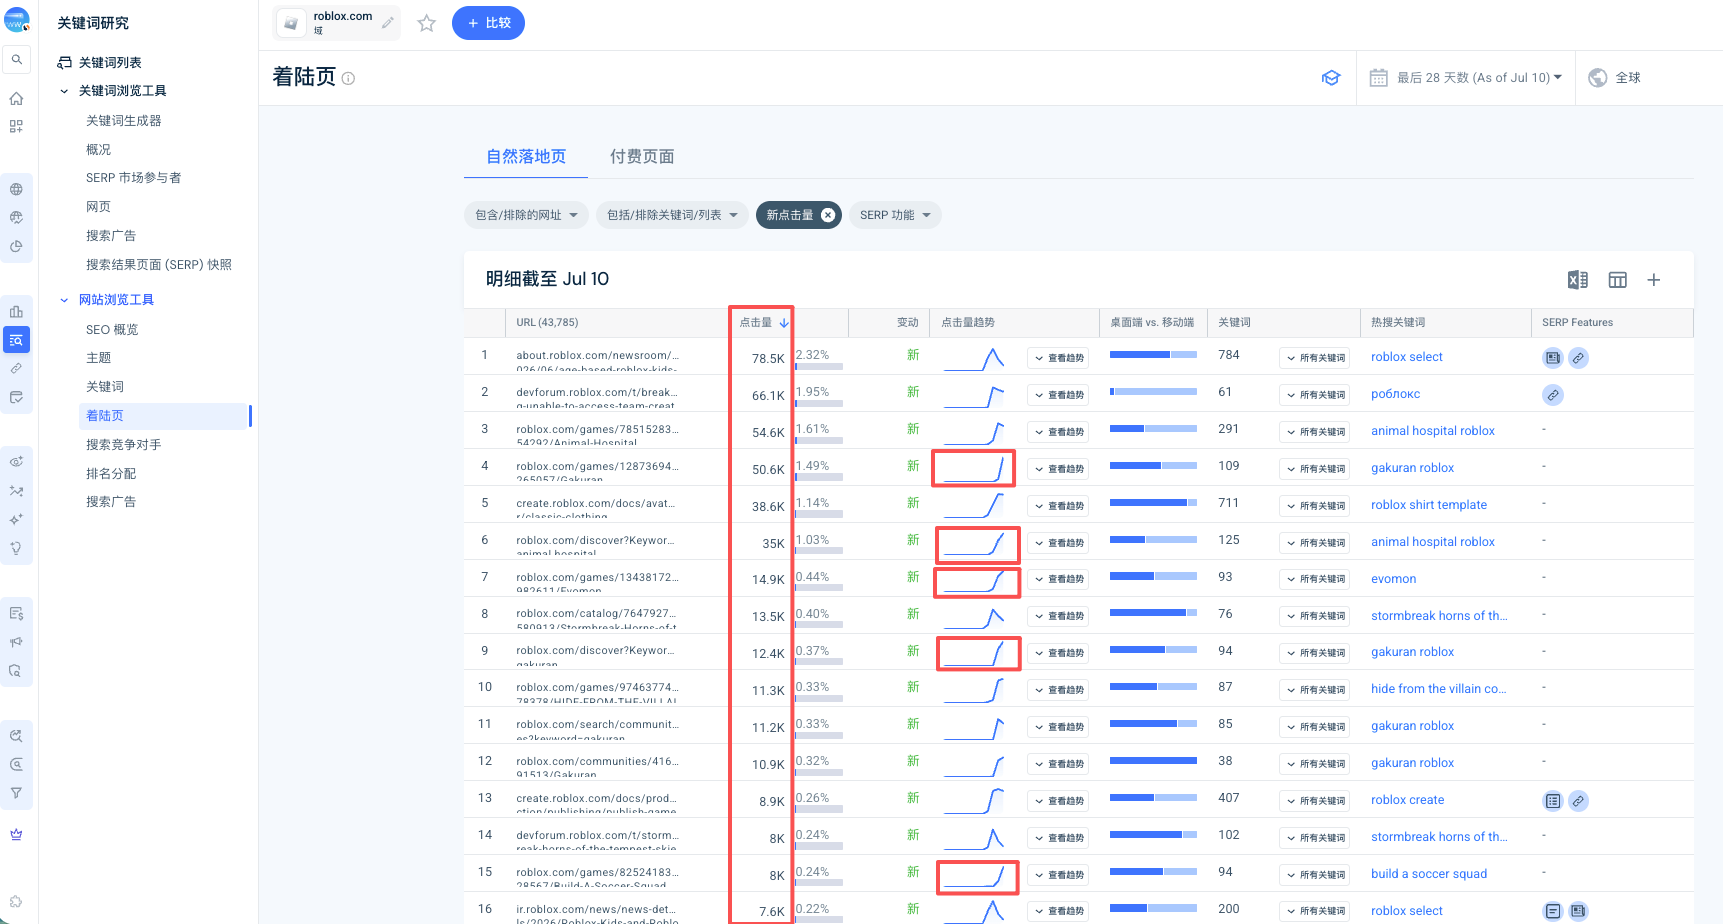
Task: Remove the 新点击量 filter chip
Action: (x=828, y=215)
